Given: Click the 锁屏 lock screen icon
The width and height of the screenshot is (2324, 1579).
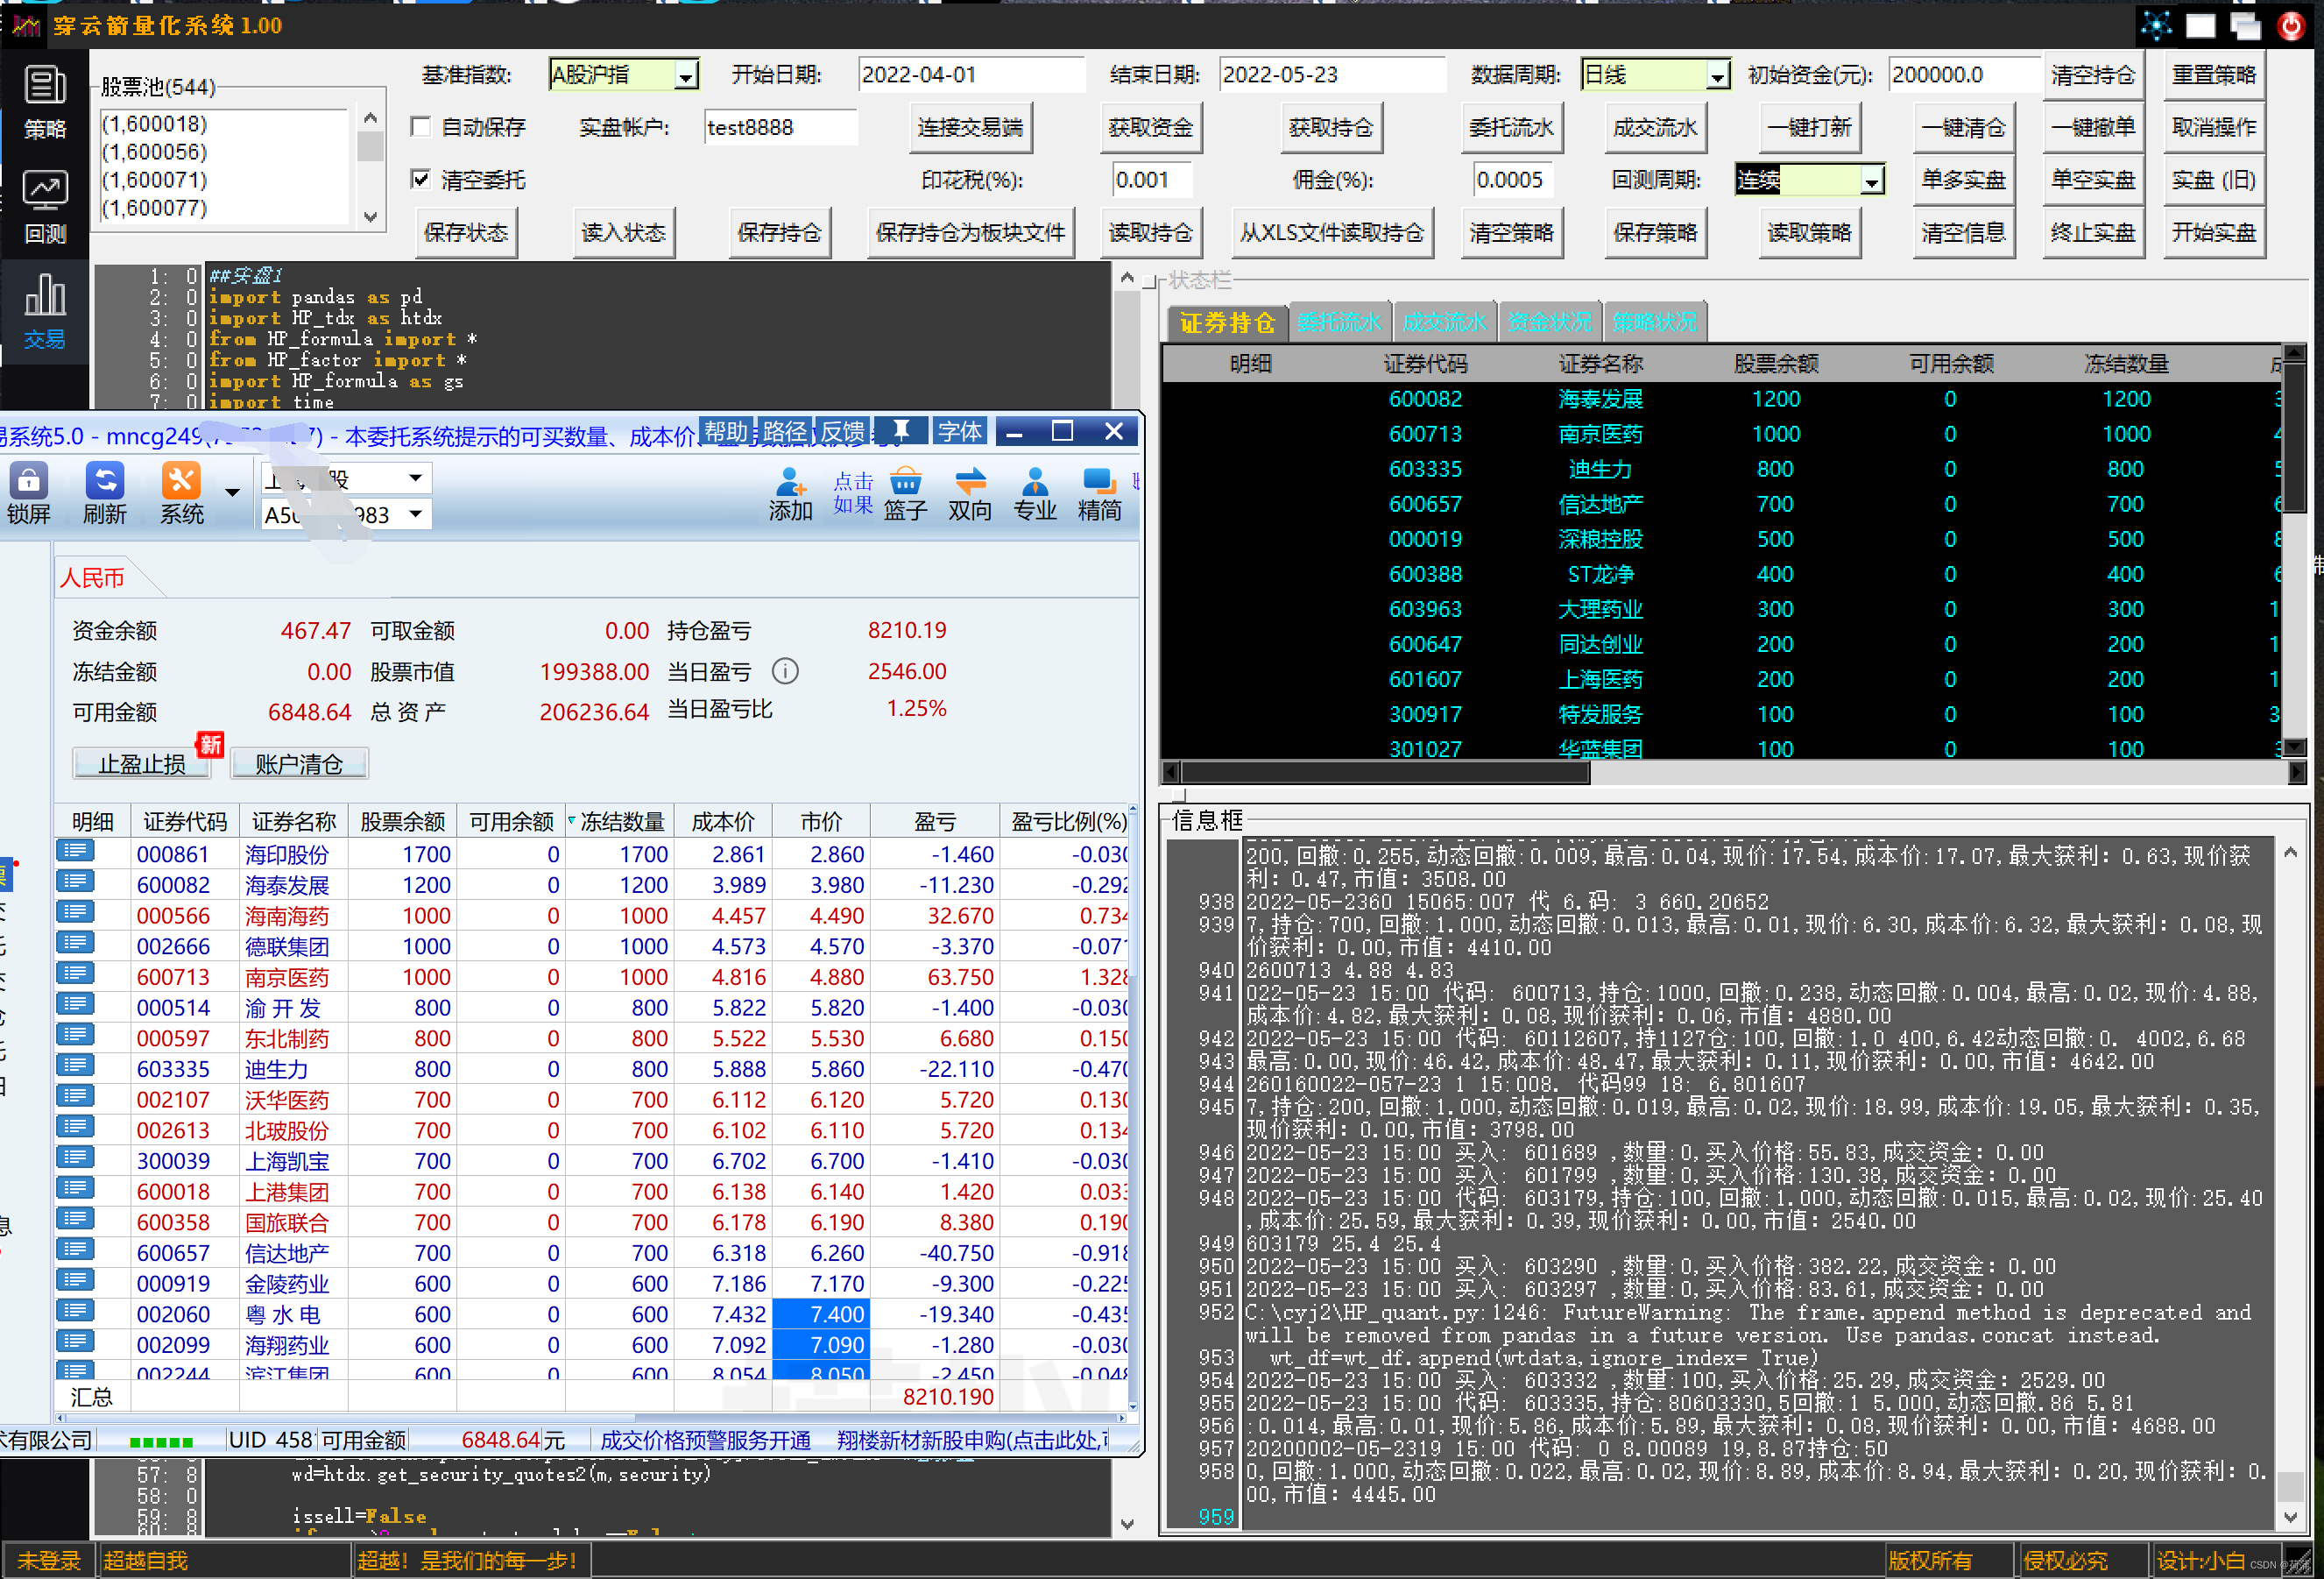Looking at the screenshot, I should click(28, 494).
